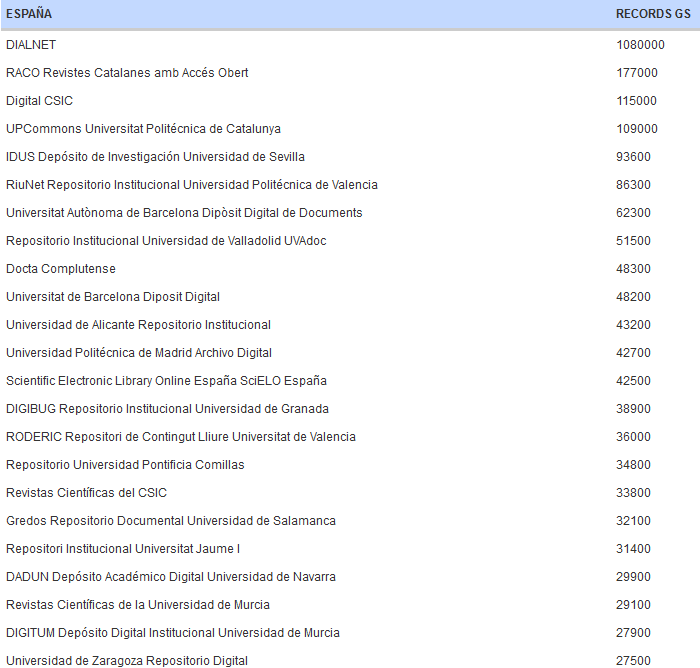Select the value 42700
700x668 pixels.
[633, 353]
